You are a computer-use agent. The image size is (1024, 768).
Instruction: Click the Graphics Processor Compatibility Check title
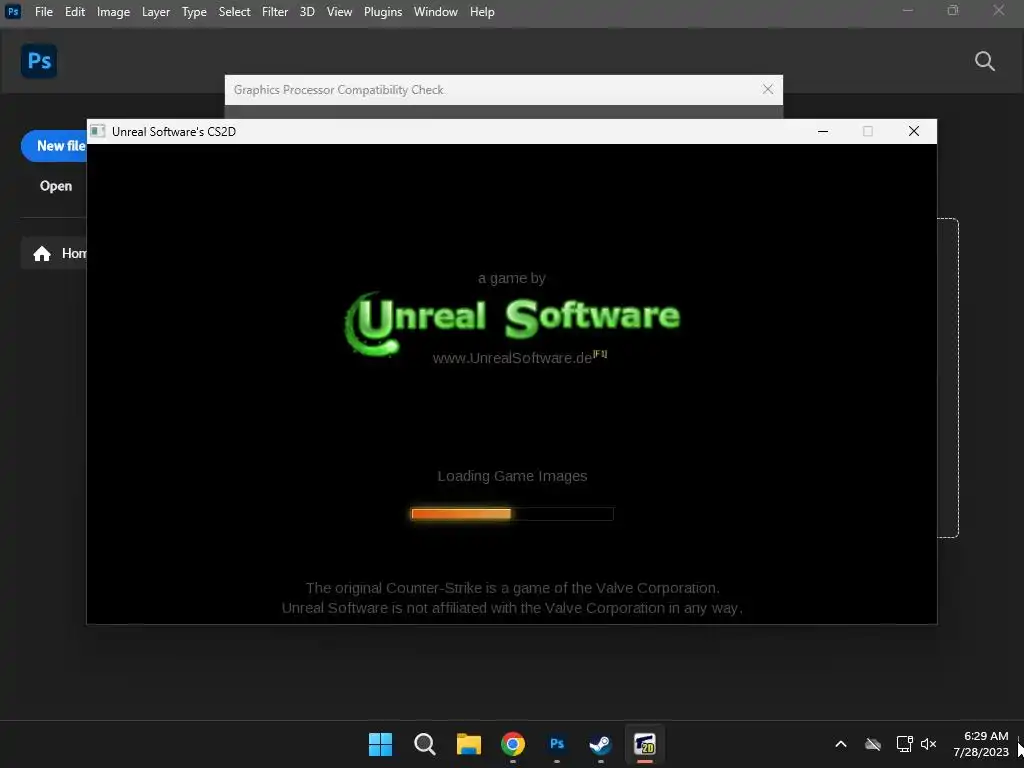338,90
